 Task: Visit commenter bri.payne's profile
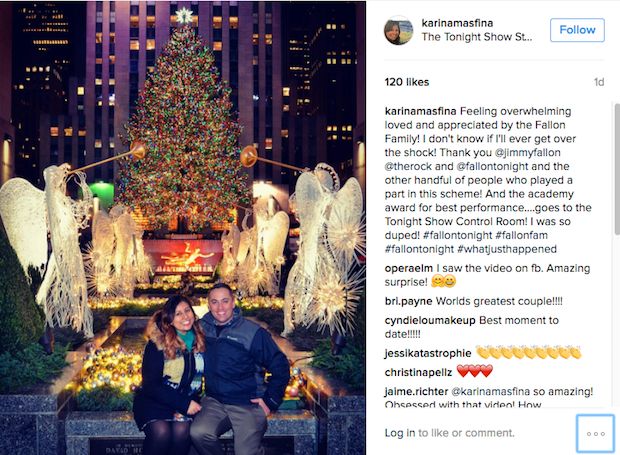tap(408, 301)
